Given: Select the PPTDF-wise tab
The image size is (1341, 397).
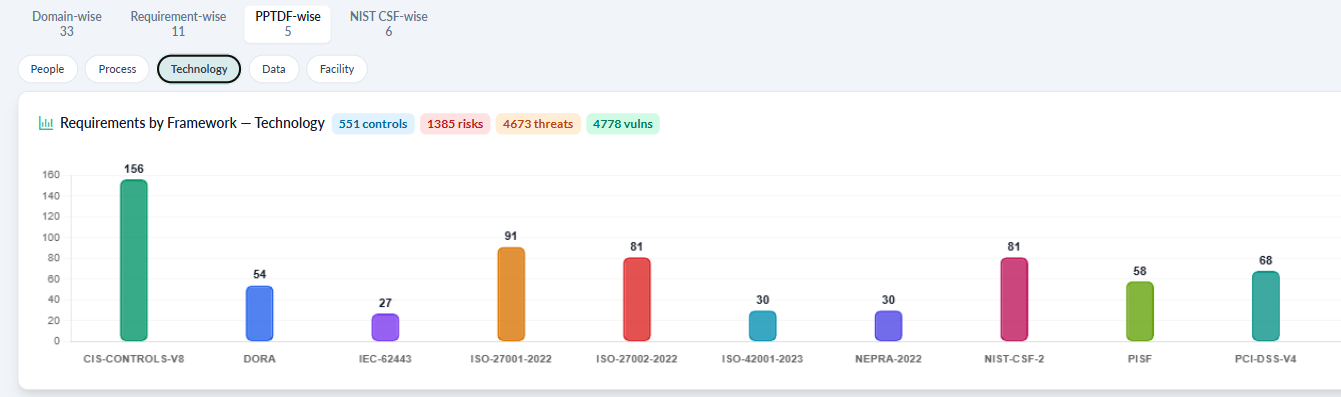Looking at the screenshot, I should [287, 23].
